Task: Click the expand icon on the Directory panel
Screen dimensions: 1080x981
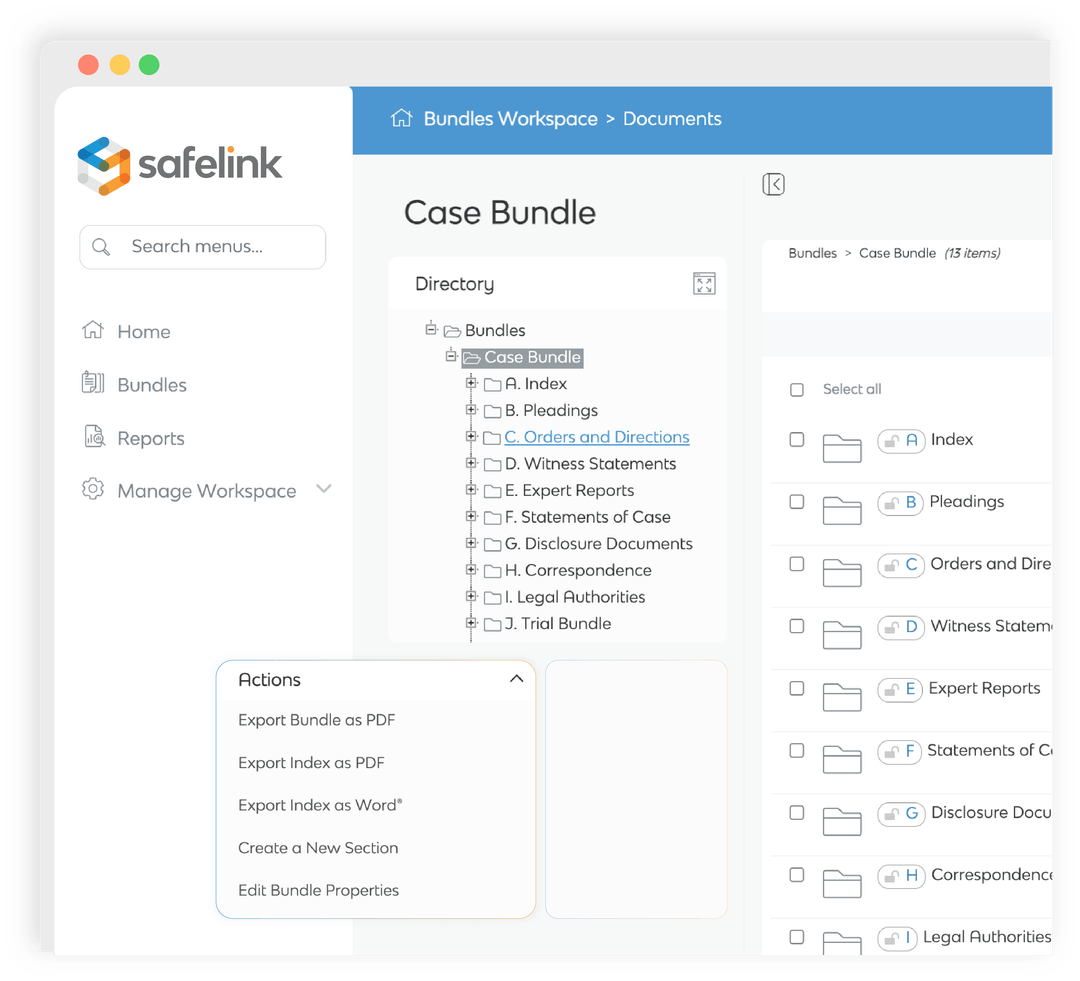Action: [705, 284]
